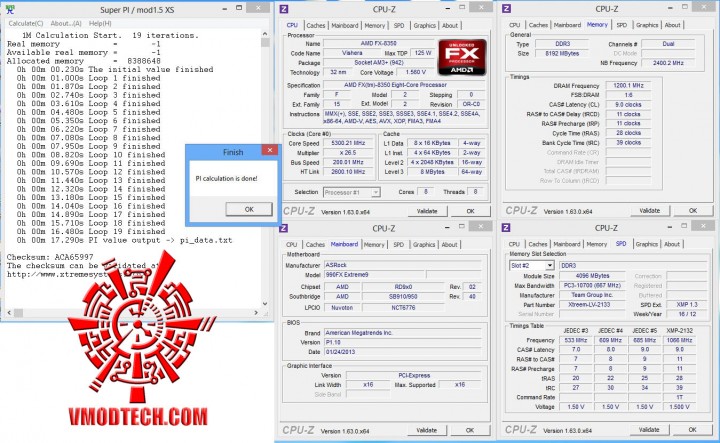Click the Part Number Xtreem-LV-2133
The image size is (720, 443).
click(x=592, y=305)
